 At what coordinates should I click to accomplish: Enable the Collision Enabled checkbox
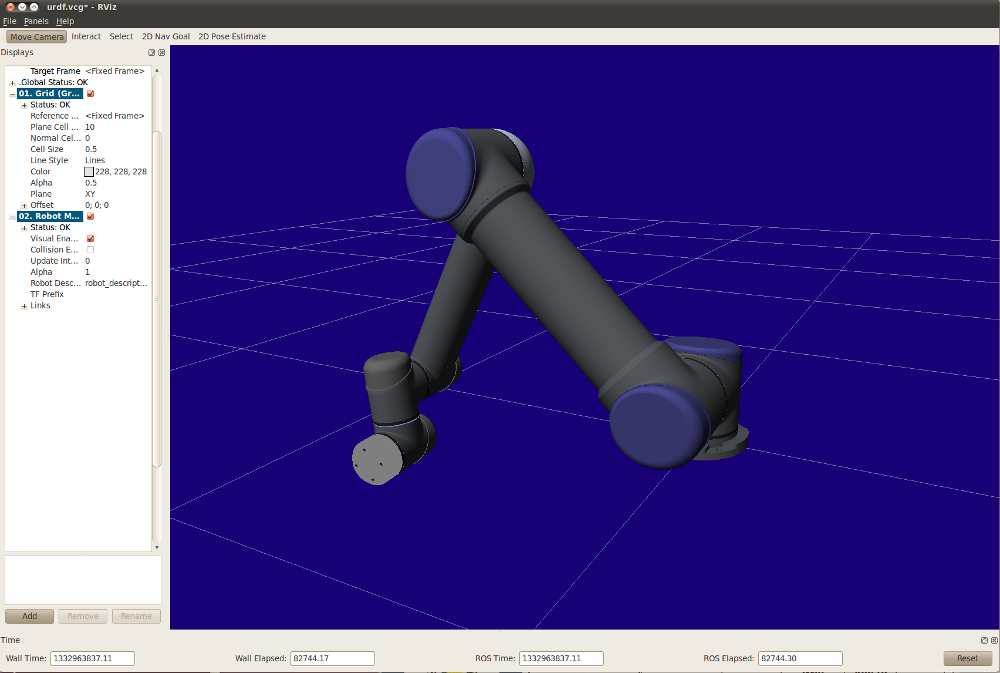click(x=91, y=250)
